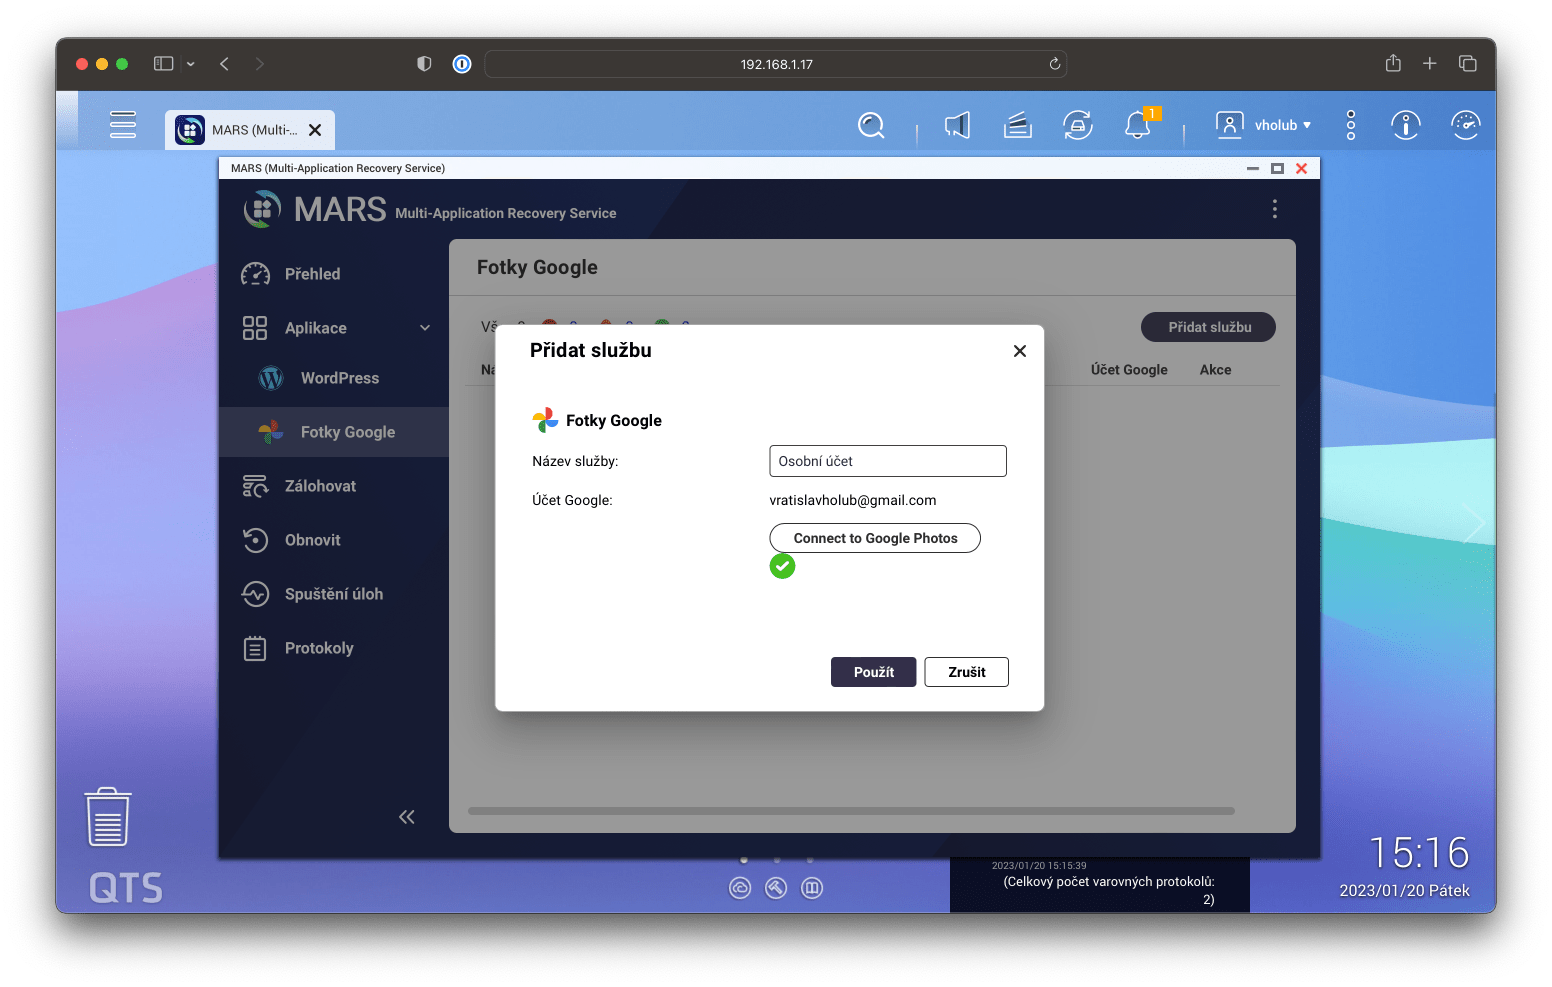Open the volume megaphone notifications icon
The height and width of the screenshot is (987, 1552).
point(957,125)
